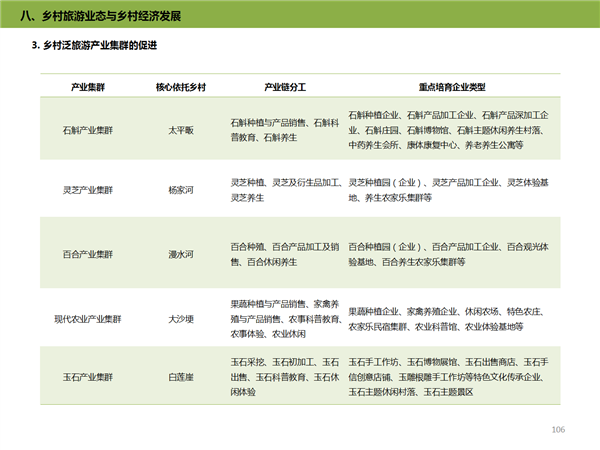Click the 大沙埂 village cell

pos(180,319)
